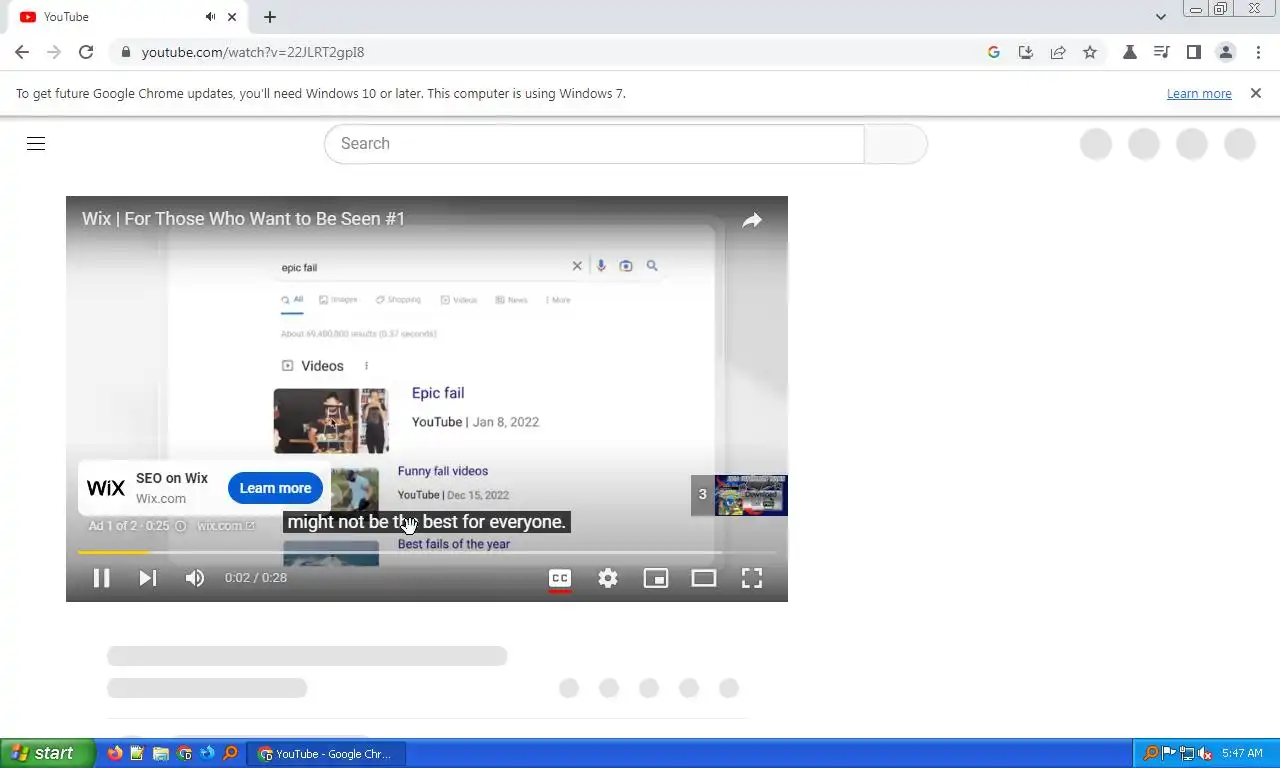Open media controls playlist icon
Viewport: 1280px width, 768px height.
coord(1161,52)
